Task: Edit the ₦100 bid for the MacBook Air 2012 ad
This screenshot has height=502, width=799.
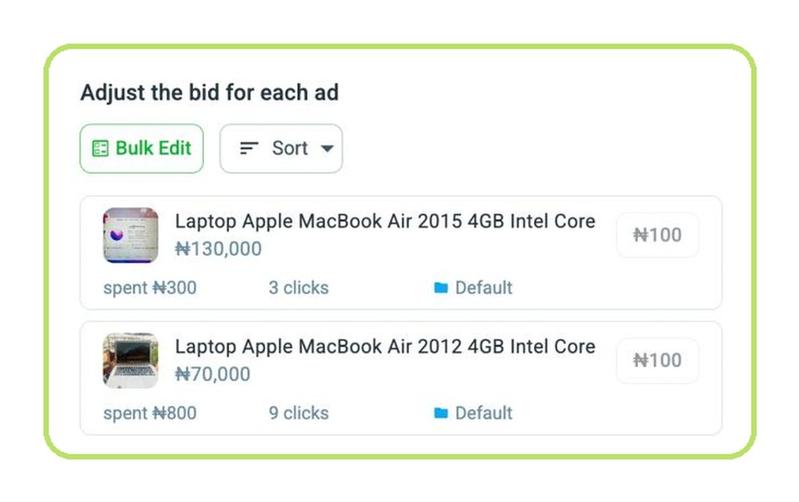Action: pos(657,360)
